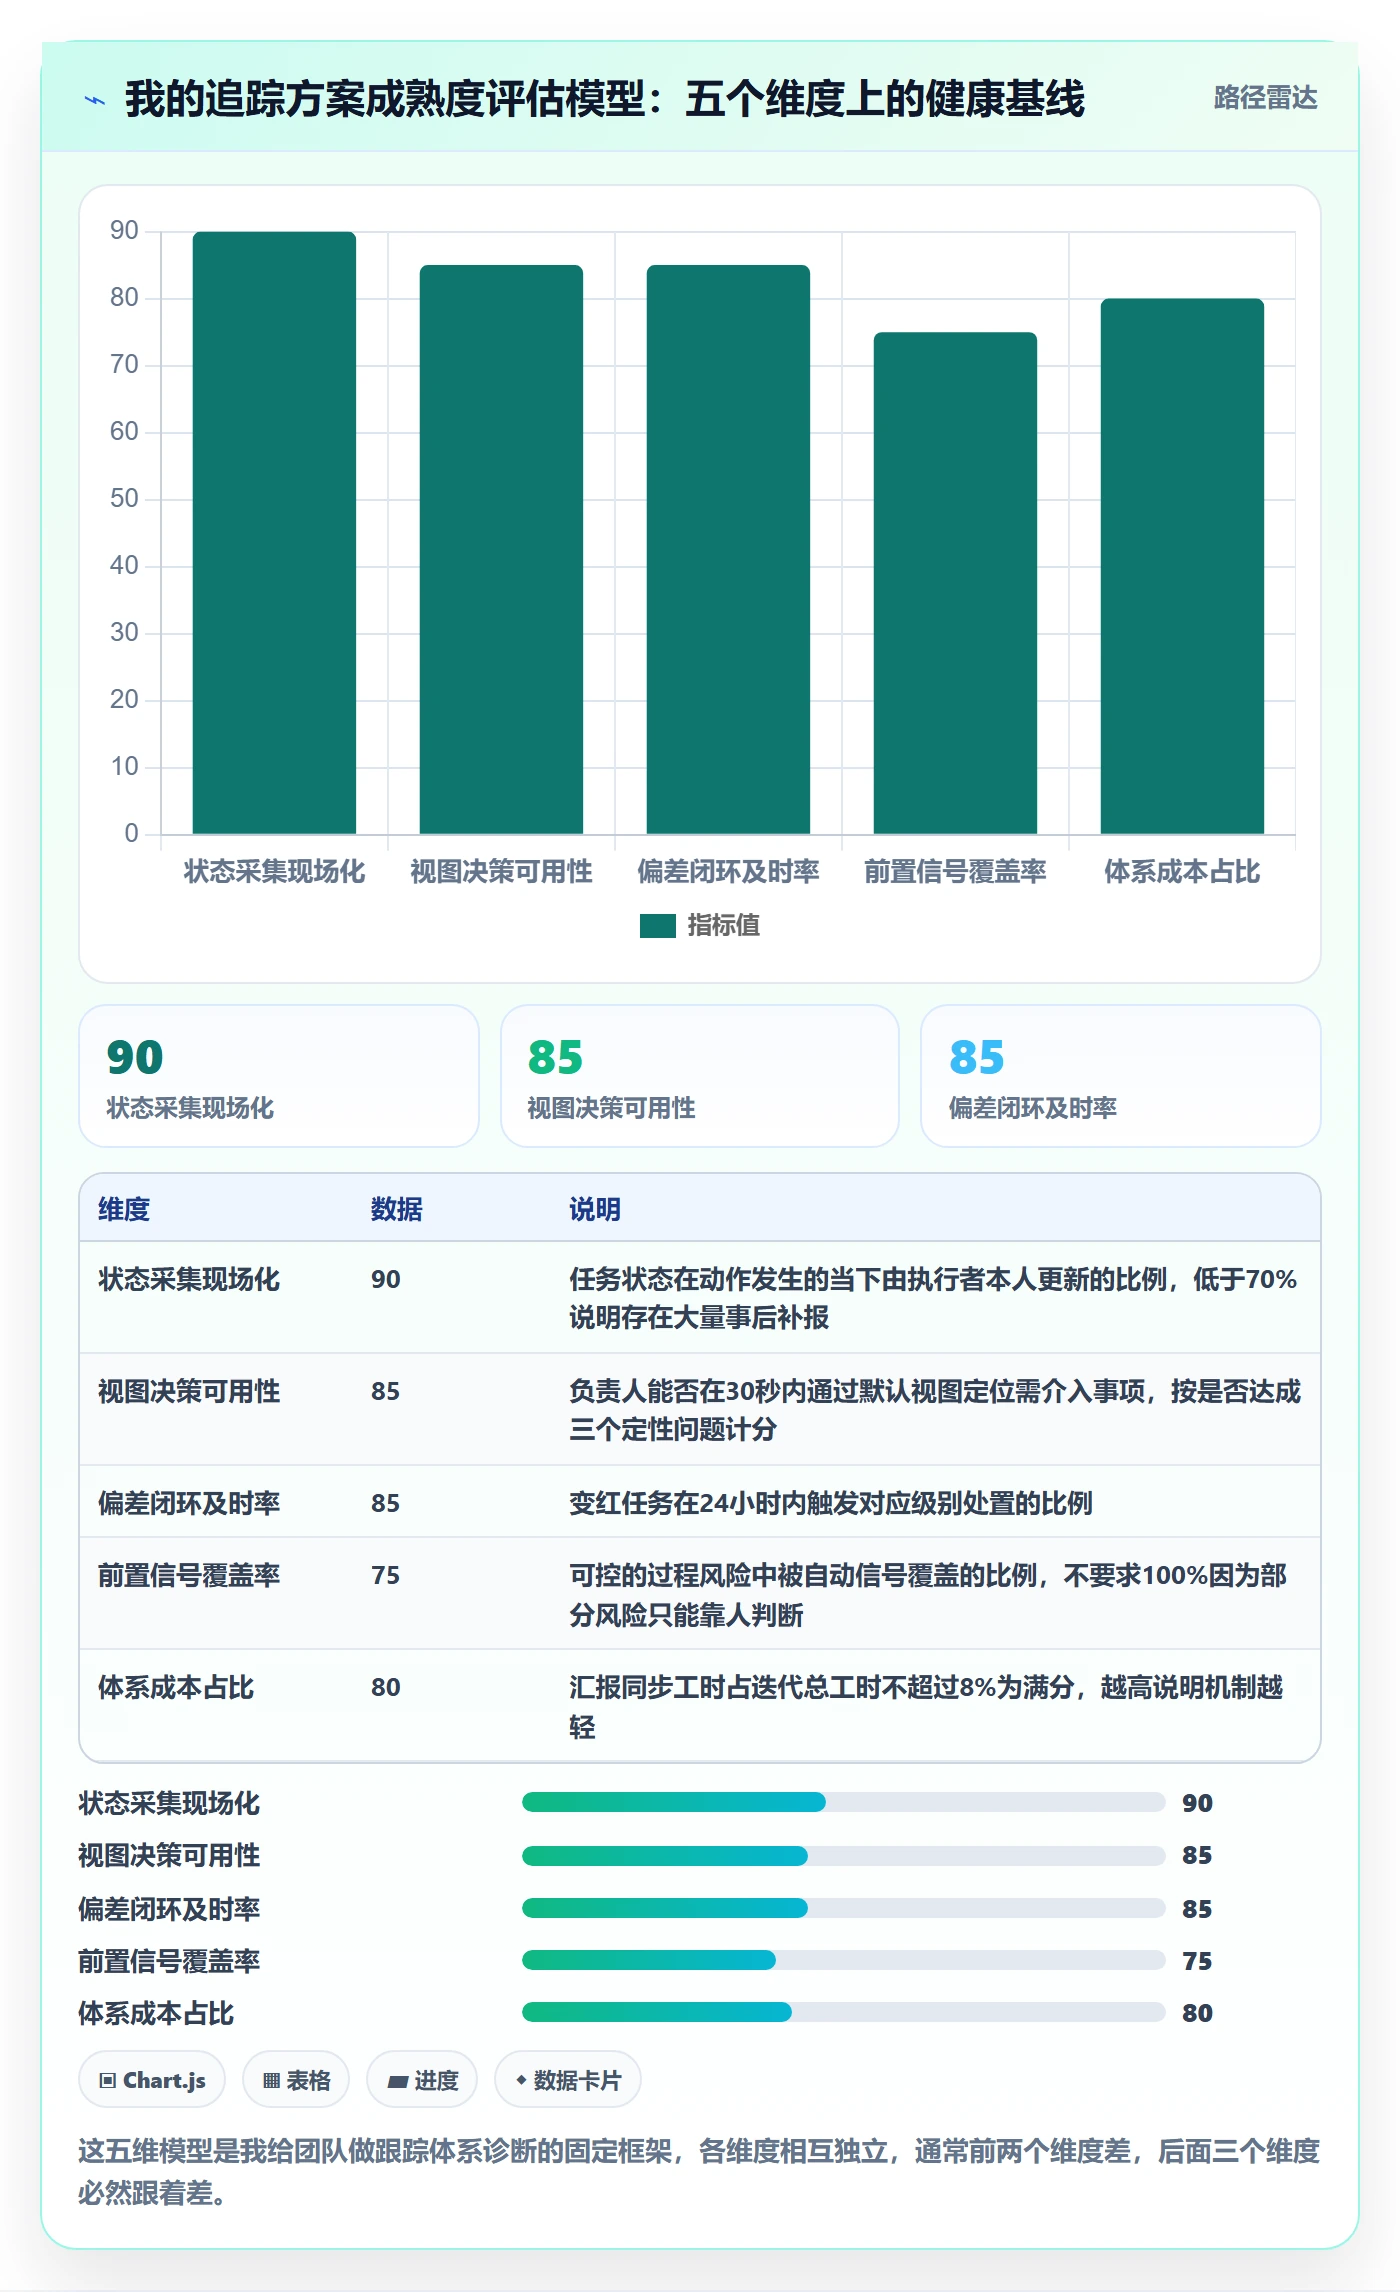
Task: Click the 体系成本占比 chart bar
Action: pyautogui.click(x=1182, y=566)
